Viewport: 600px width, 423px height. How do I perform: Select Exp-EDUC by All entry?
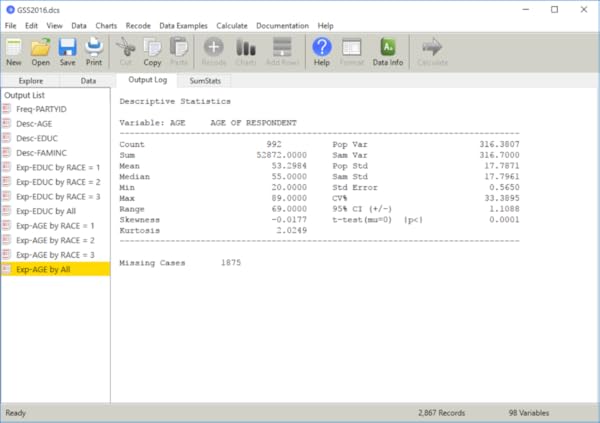coord(46,211)
